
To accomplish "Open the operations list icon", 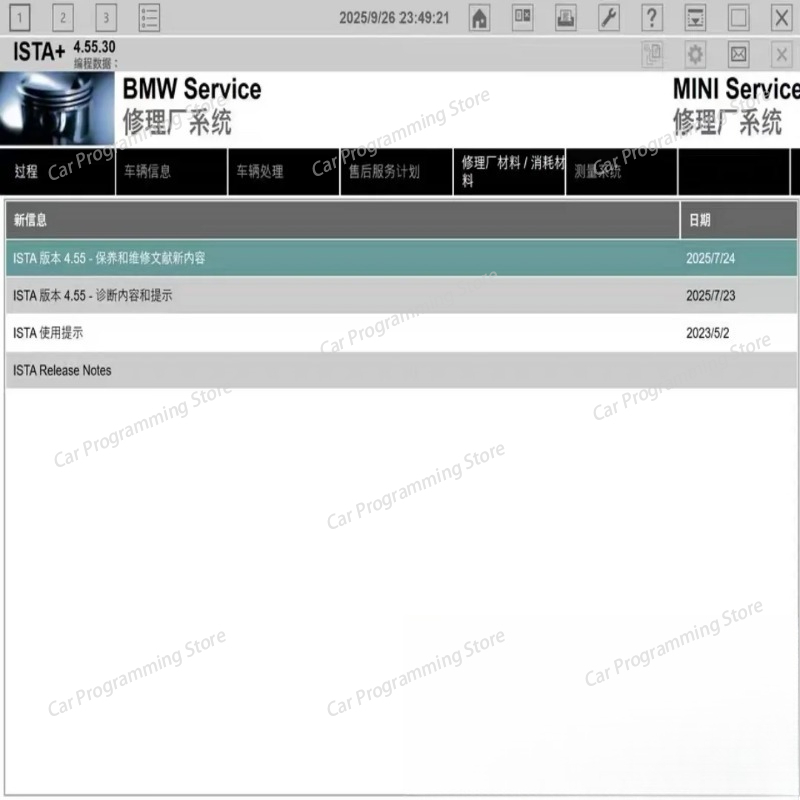I will pos(149,18).
